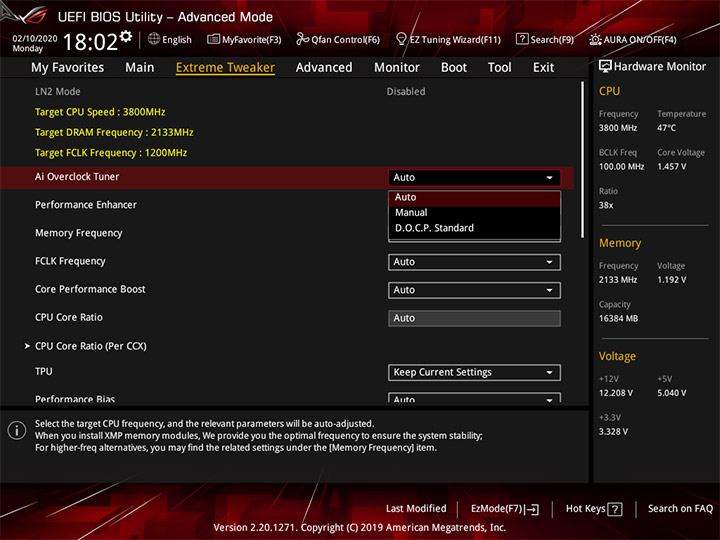Screen dimensions: 720x540
Task: Open MyFavorite(F3) folder icon
Action: [x=214, y=39]
